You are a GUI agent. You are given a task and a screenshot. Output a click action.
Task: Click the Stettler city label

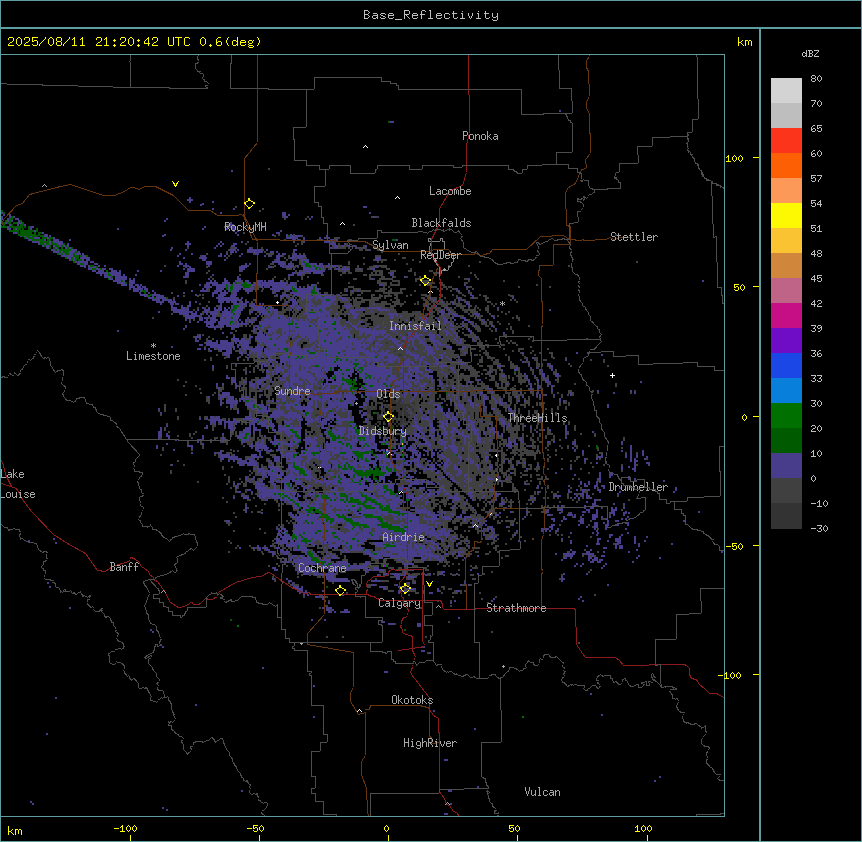pos(634,237)
